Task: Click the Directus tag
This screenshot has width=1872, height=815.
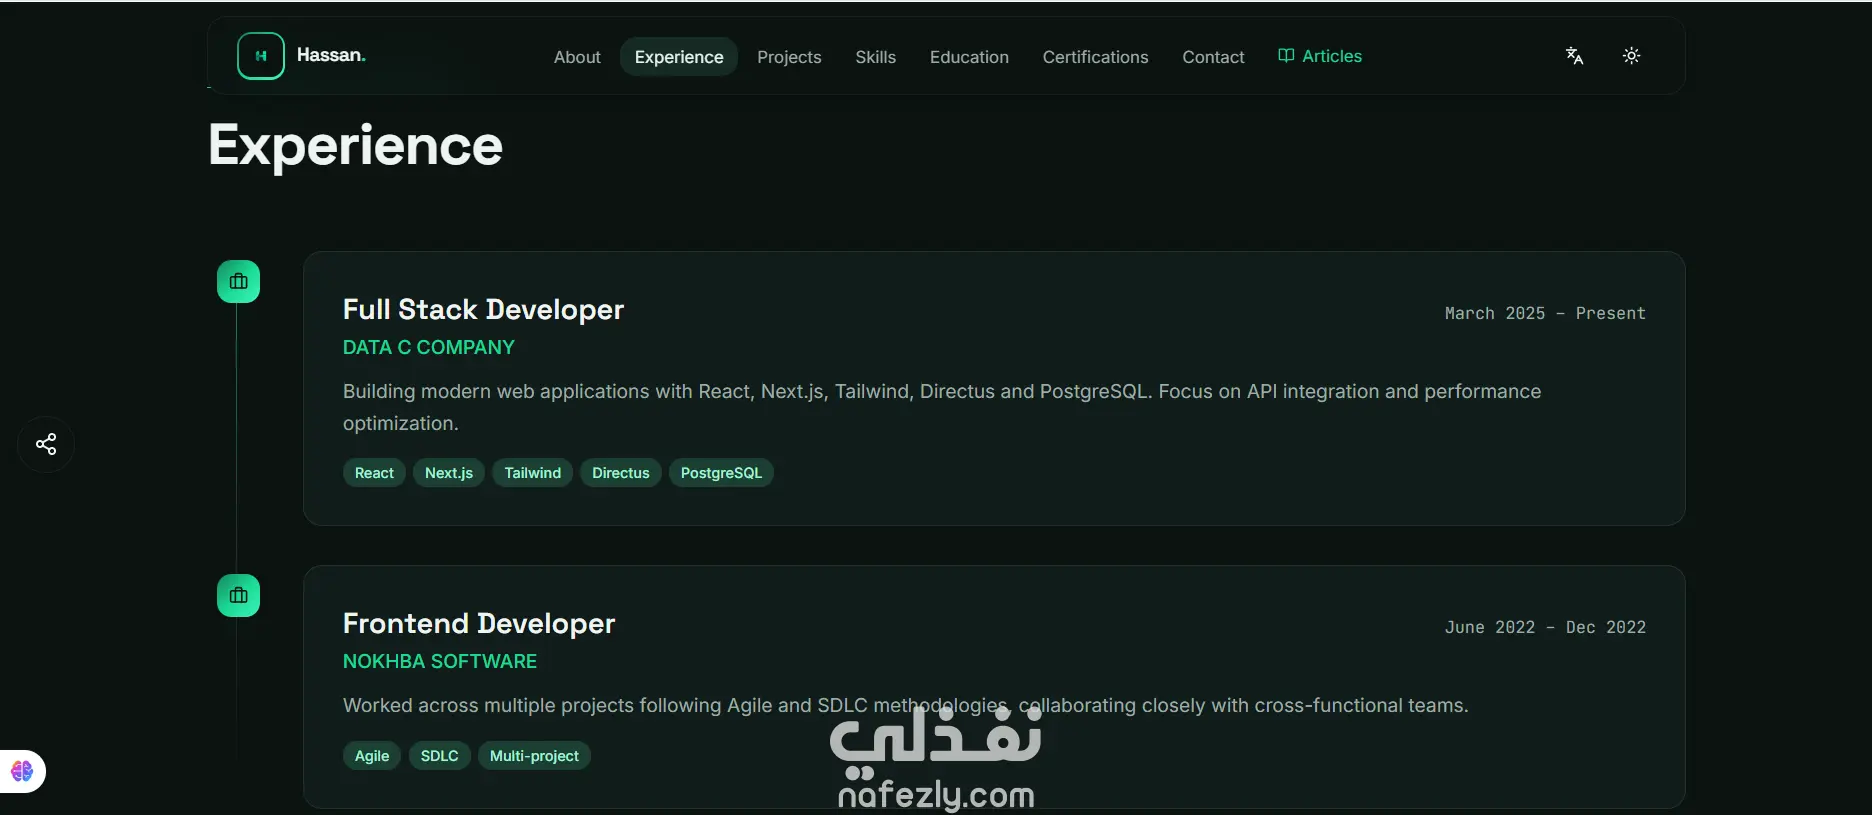Action: pyautogui.click(x=620, y=473)
